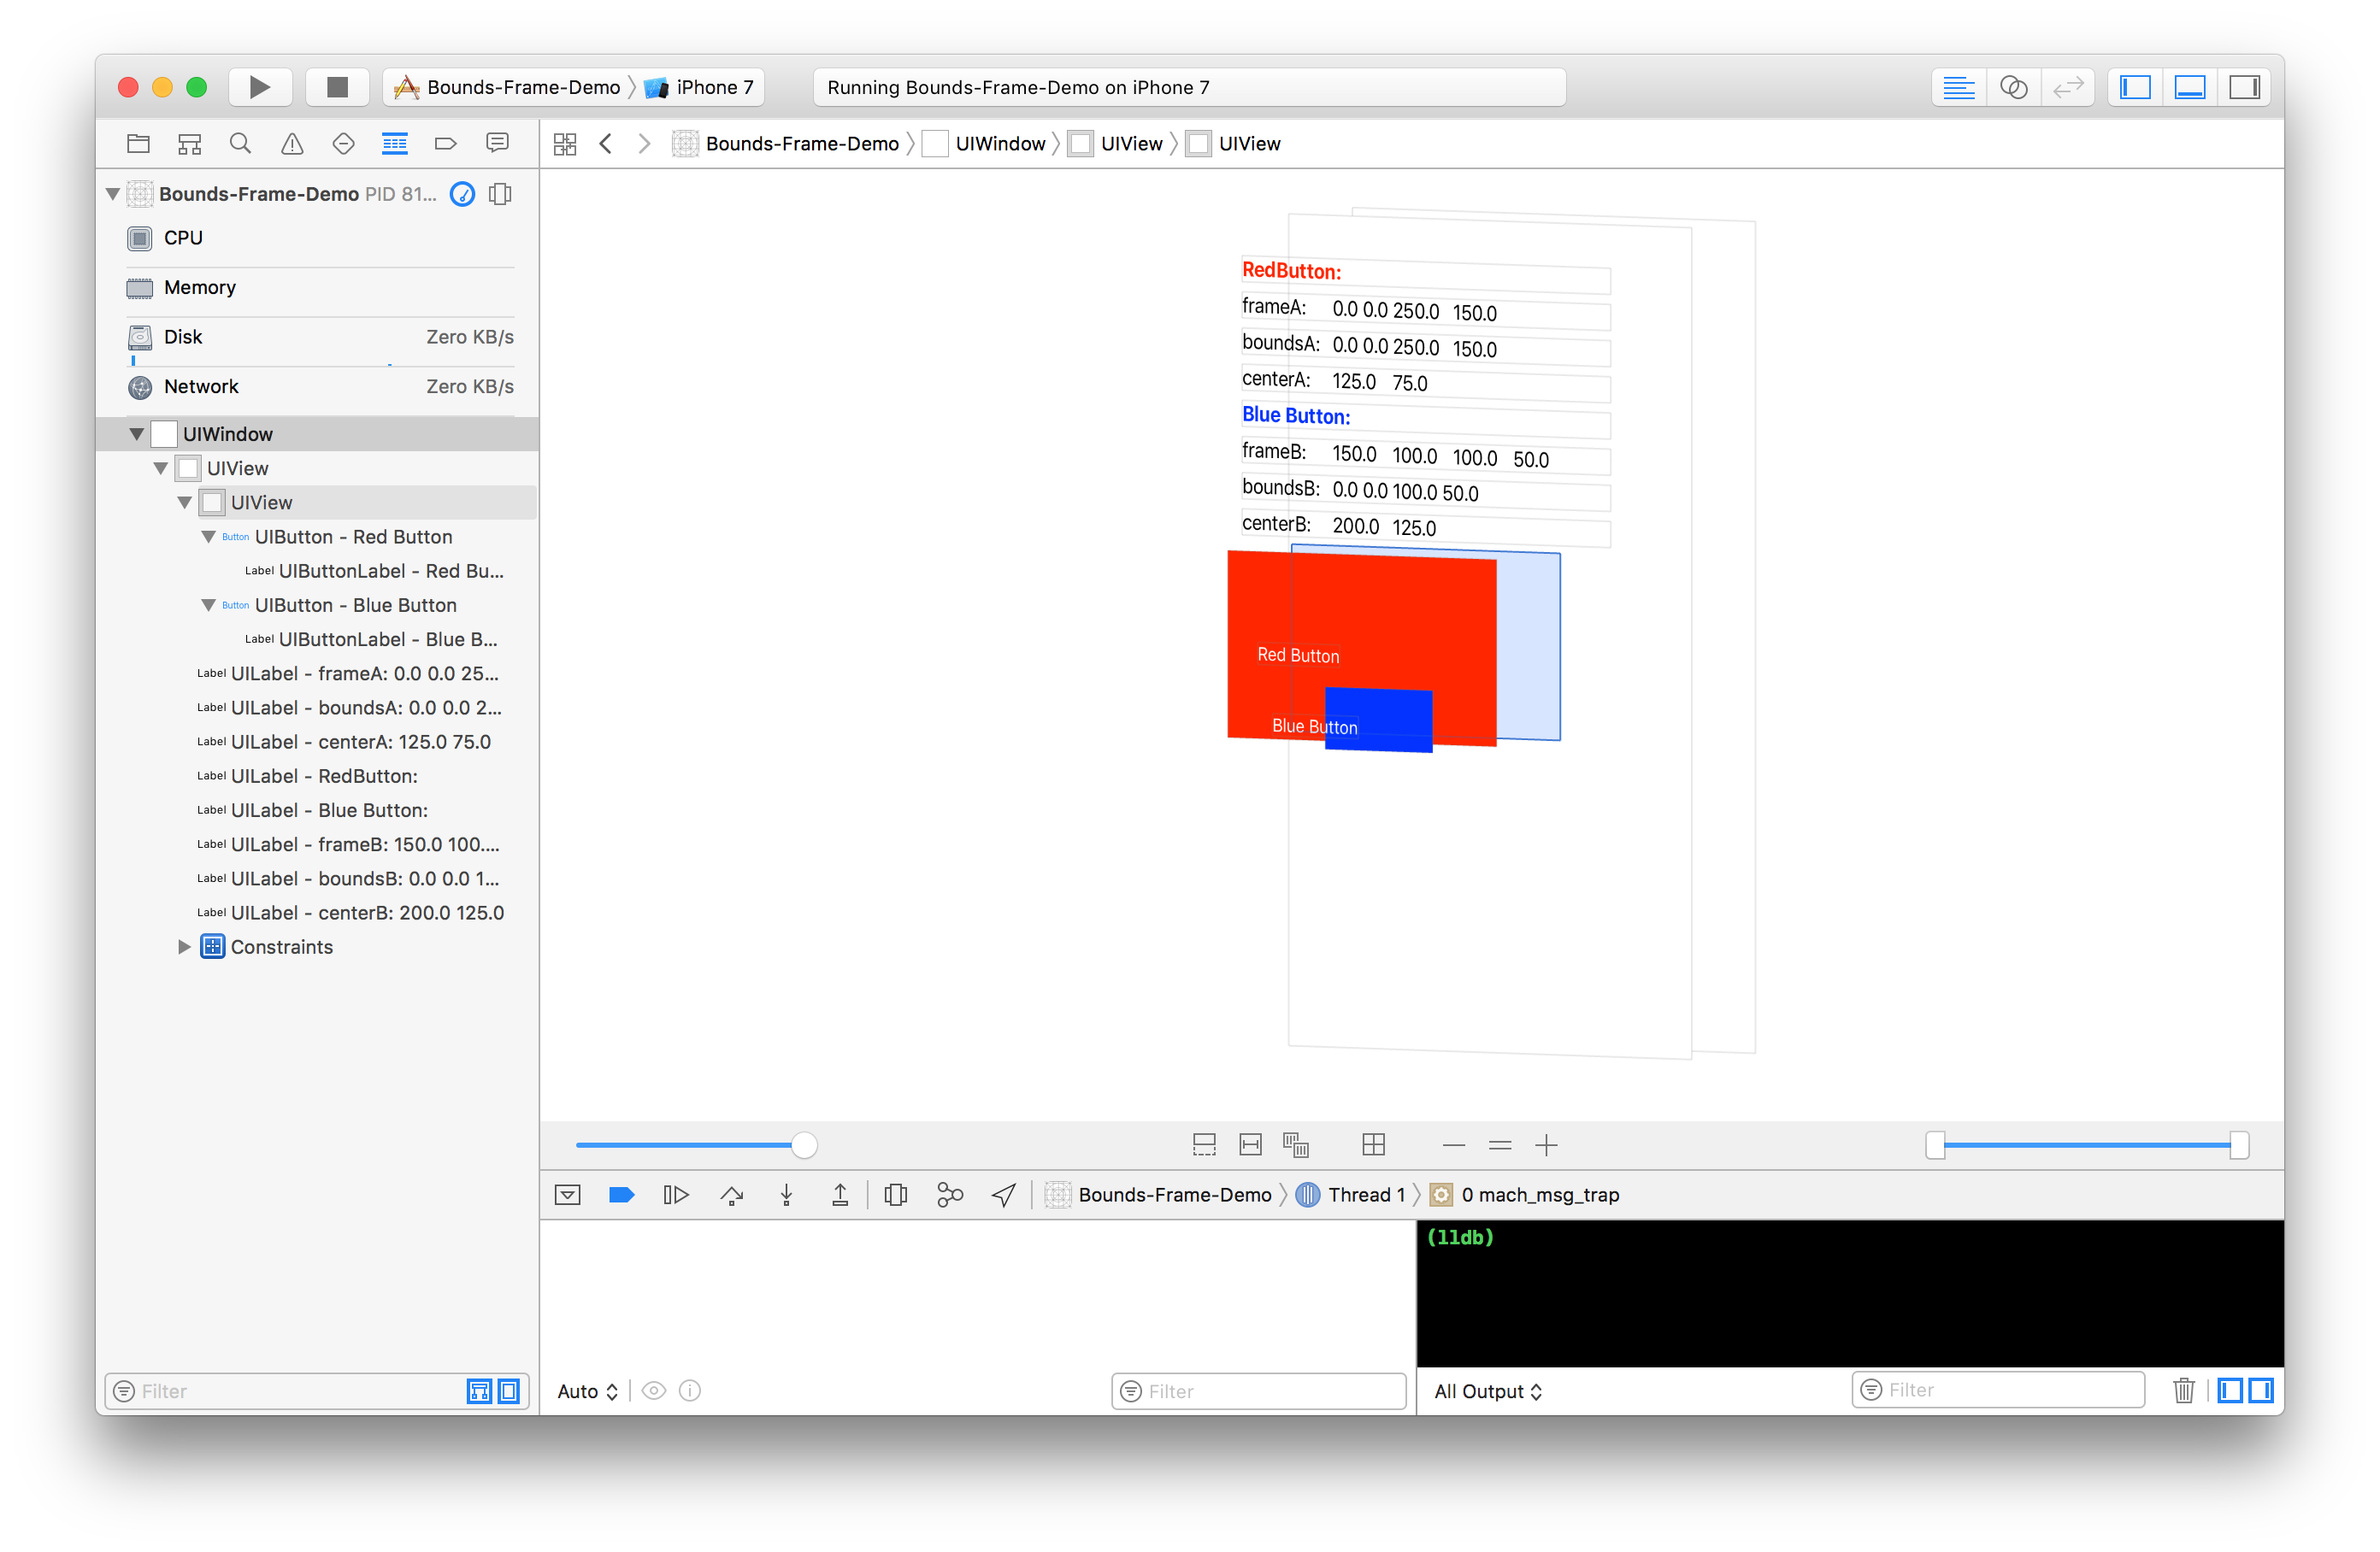2380x1552 pixels.
Task: Open the Find navigator magnifier icon
Action: [x=240, y=144]
